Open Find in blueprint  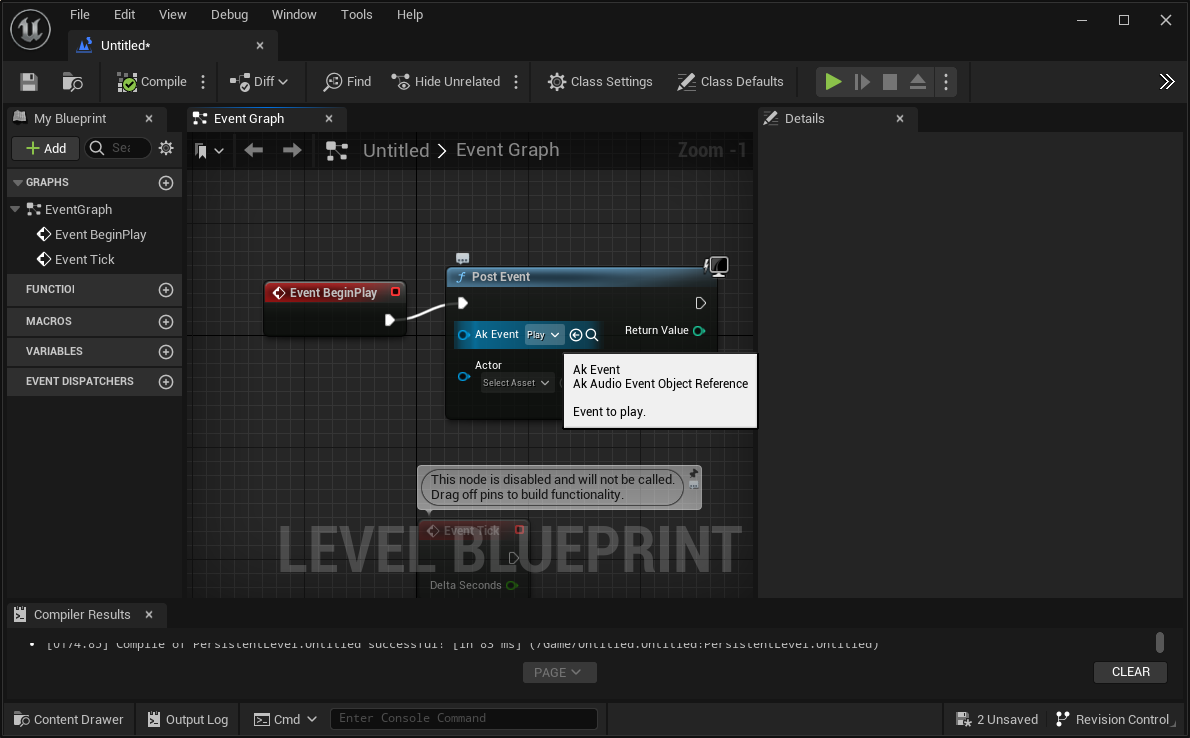point(347,82)
